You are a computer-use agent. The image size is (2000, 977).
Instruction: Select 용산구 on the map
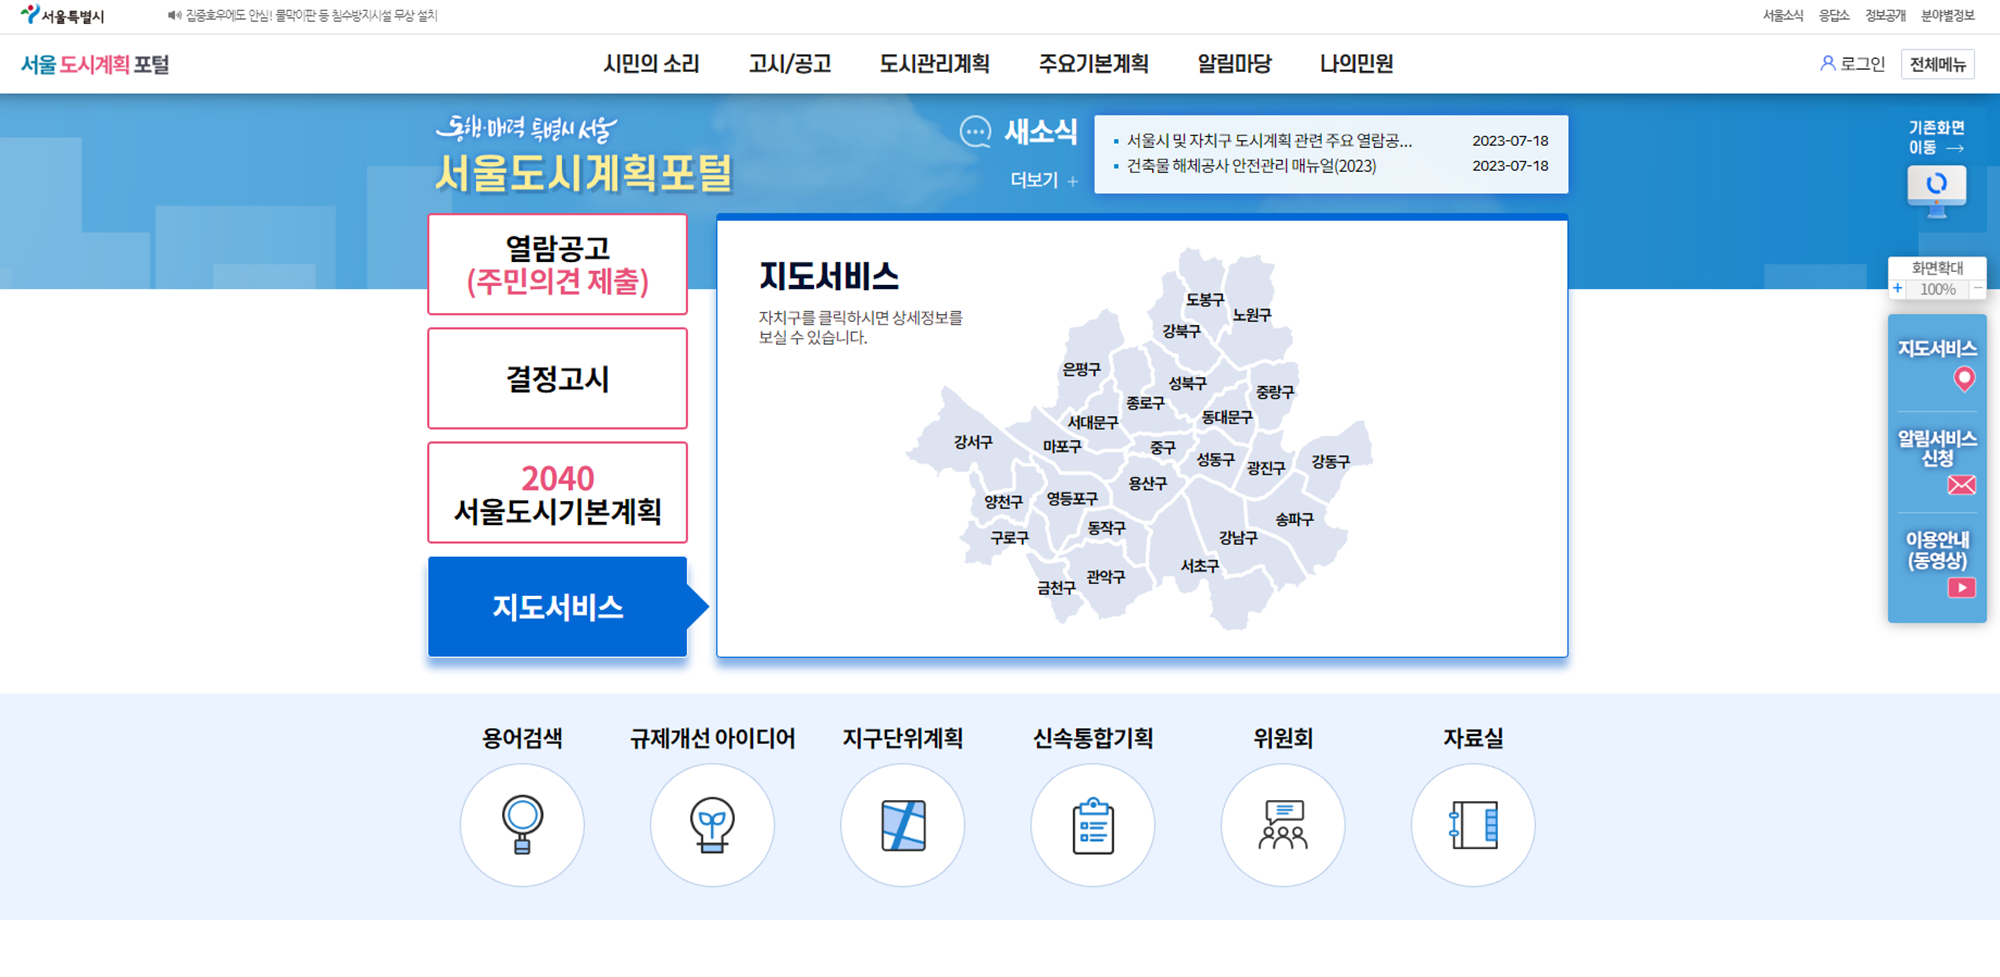[1148, 484]
